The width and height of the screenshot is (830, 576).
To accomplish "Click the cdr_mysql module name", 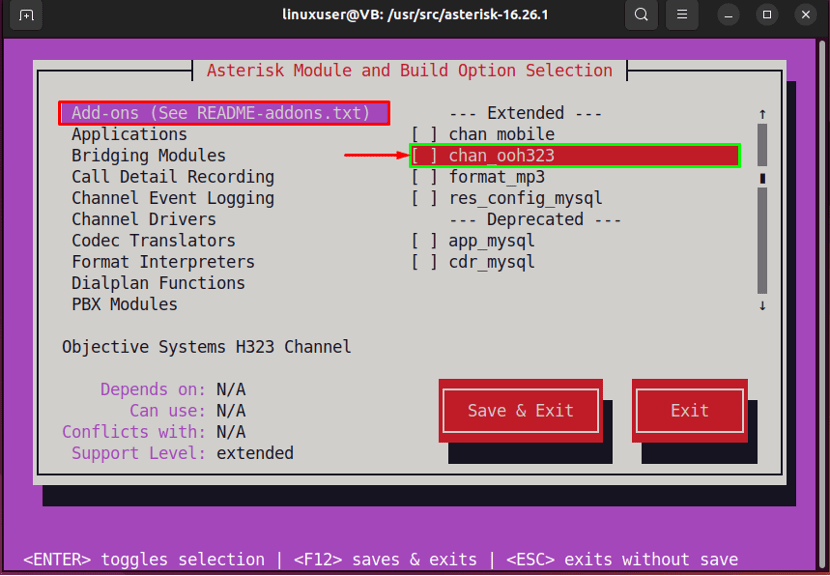I will 492,262.
